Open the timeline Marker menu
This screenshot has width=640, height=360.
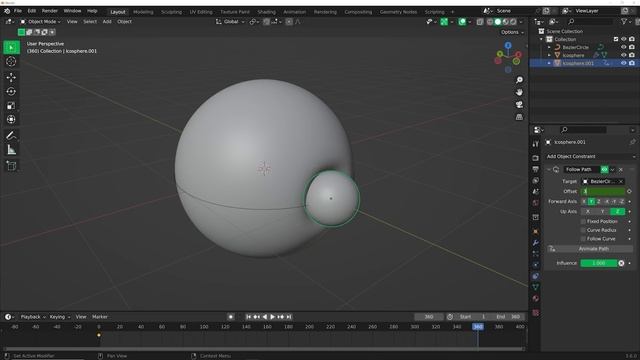coord(100,317)
